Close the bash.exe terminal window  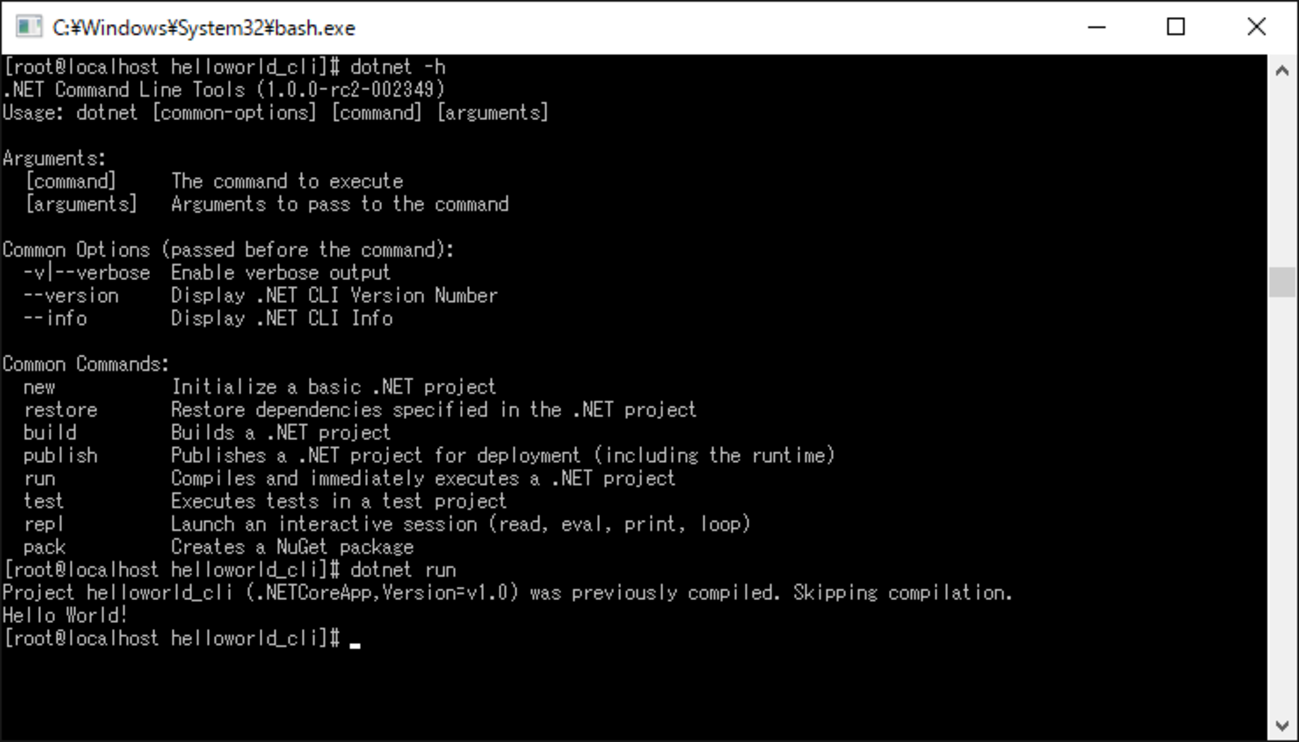1256,27
